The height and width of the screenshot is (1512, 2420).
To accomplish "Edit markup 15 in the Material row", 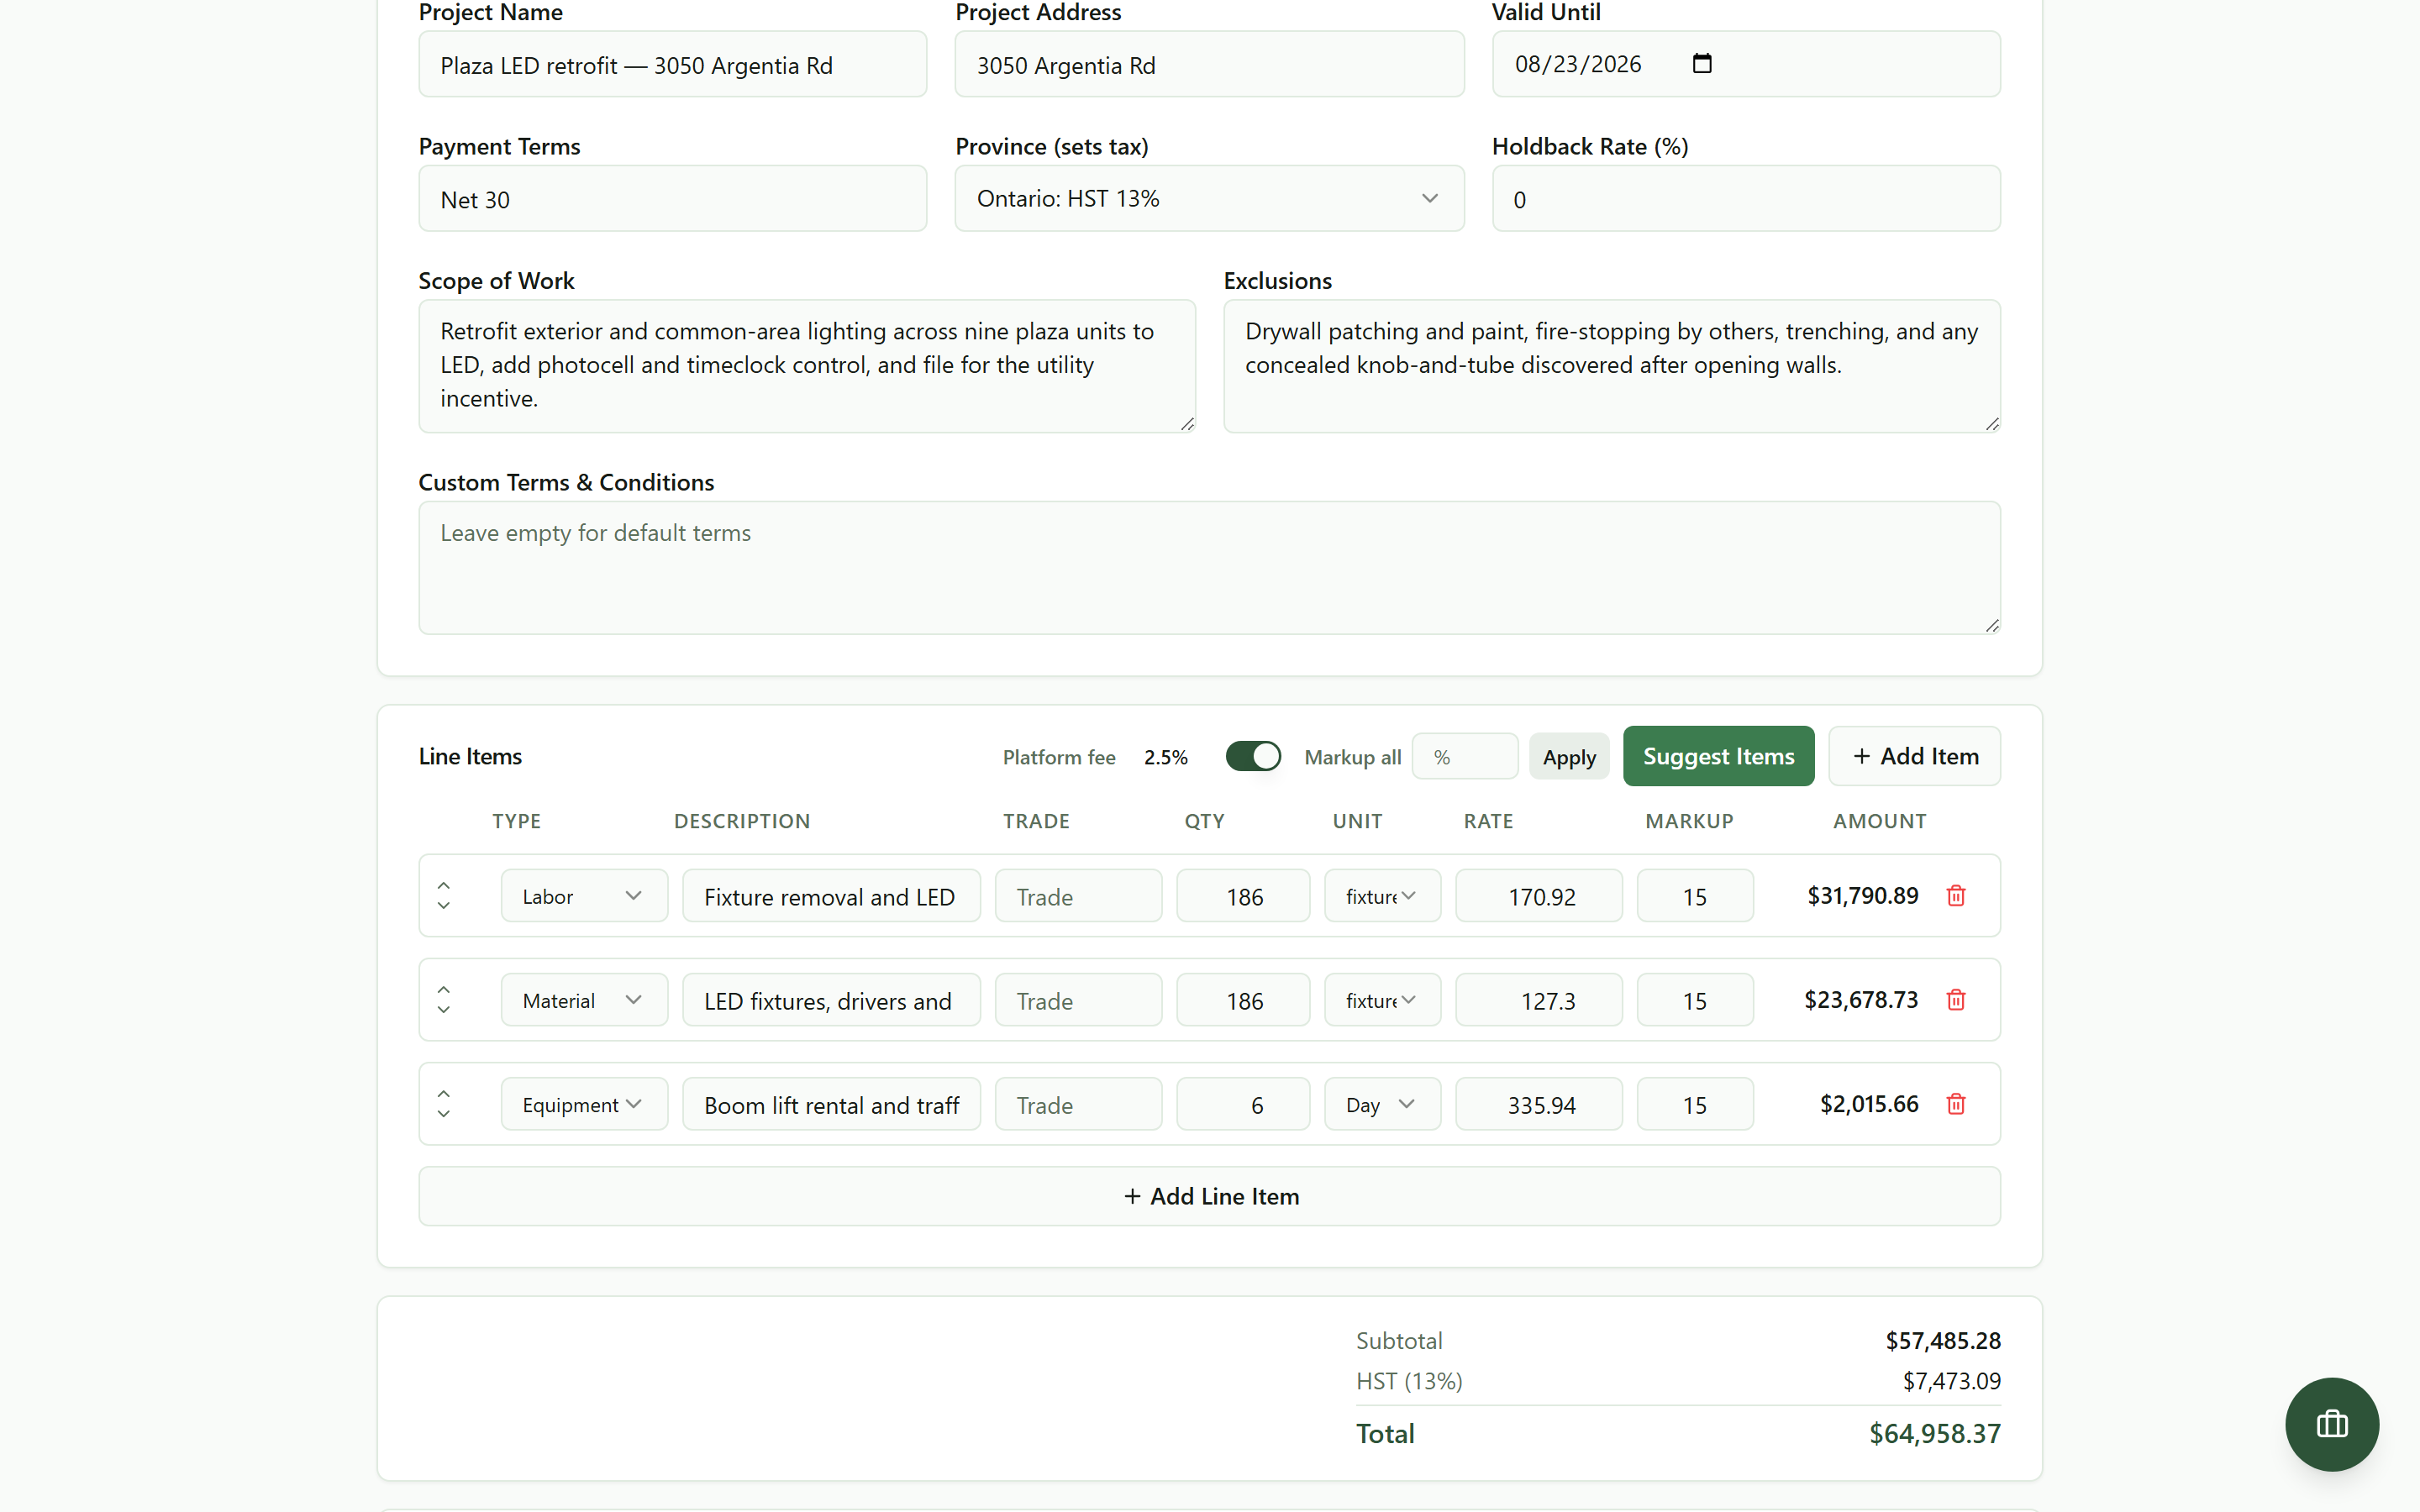I will 1695,1000.
